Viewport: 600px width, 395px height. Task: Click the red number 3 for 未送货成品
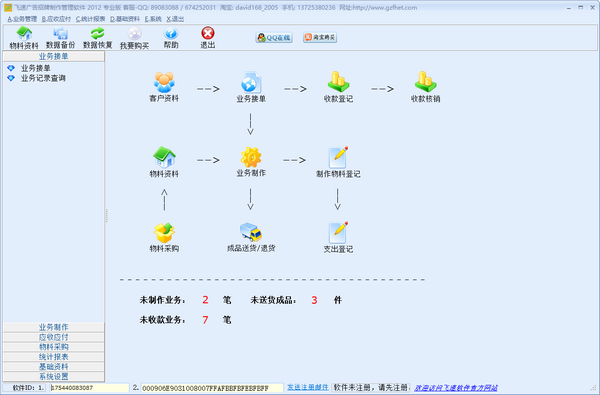[x=314, y=300]
